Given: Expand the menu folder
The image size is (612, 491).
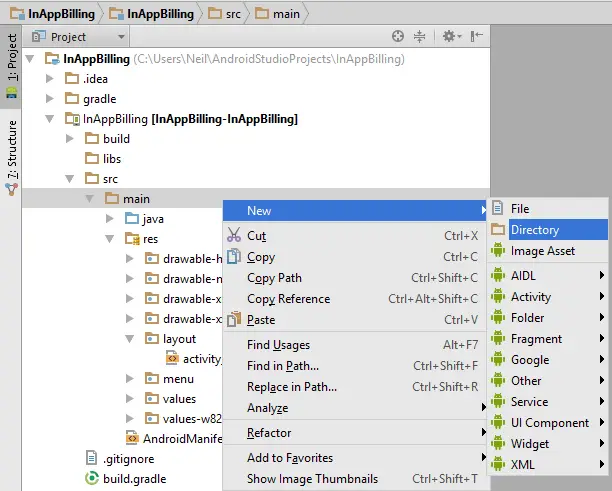Looking at the screenshot, I should (130, 379).
